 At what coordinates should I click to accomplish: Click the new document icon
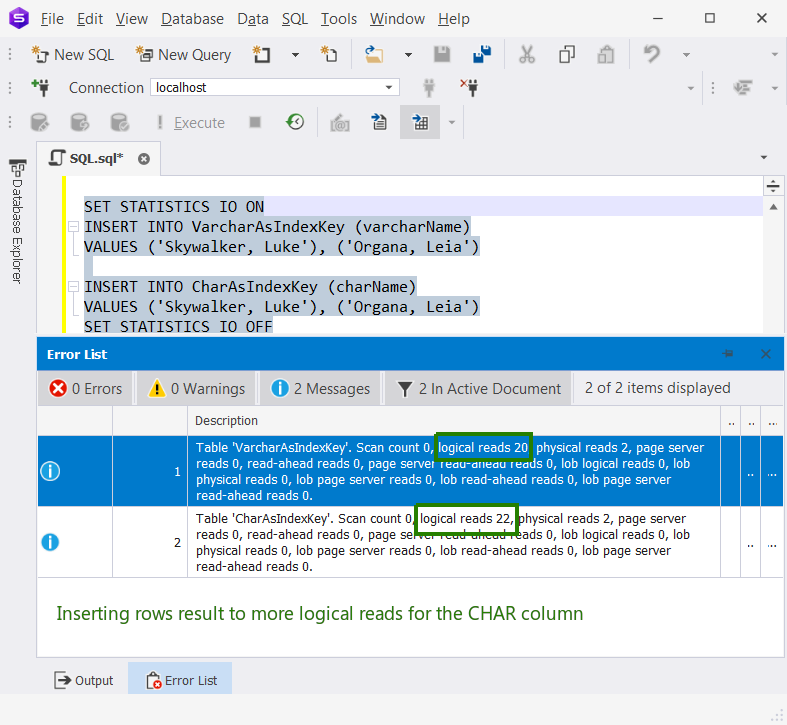click(261, 54)
